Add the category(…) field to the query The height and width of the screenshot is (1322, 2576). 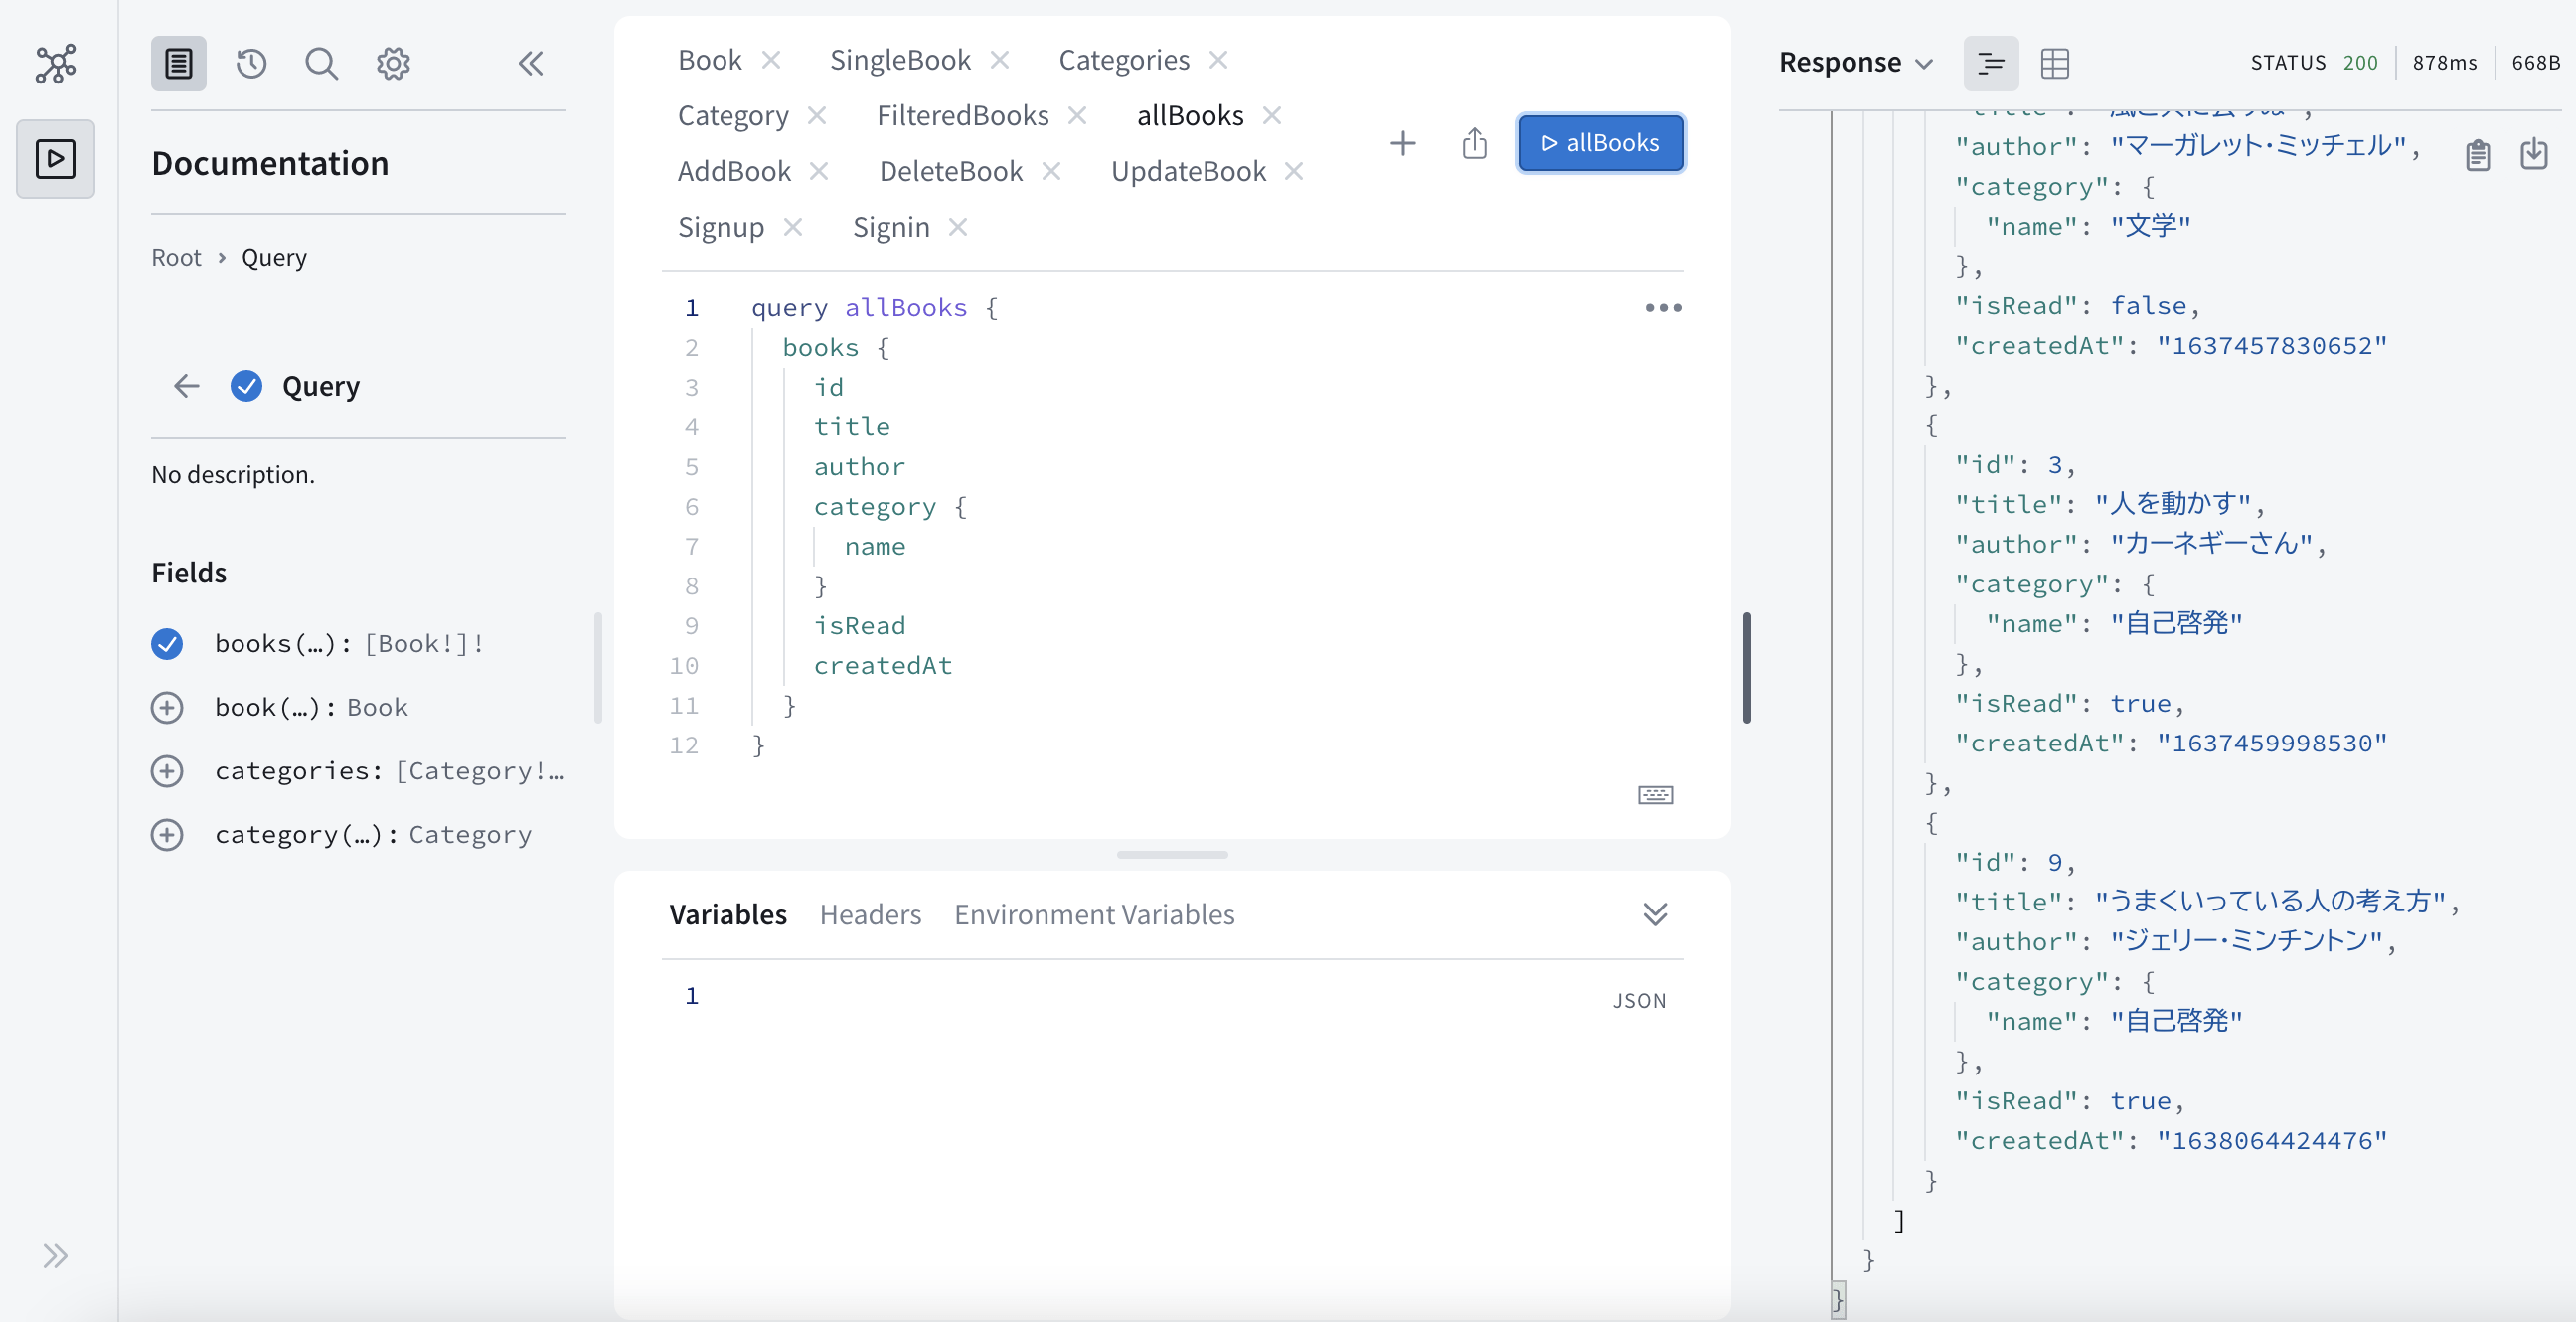coord(167,834)
